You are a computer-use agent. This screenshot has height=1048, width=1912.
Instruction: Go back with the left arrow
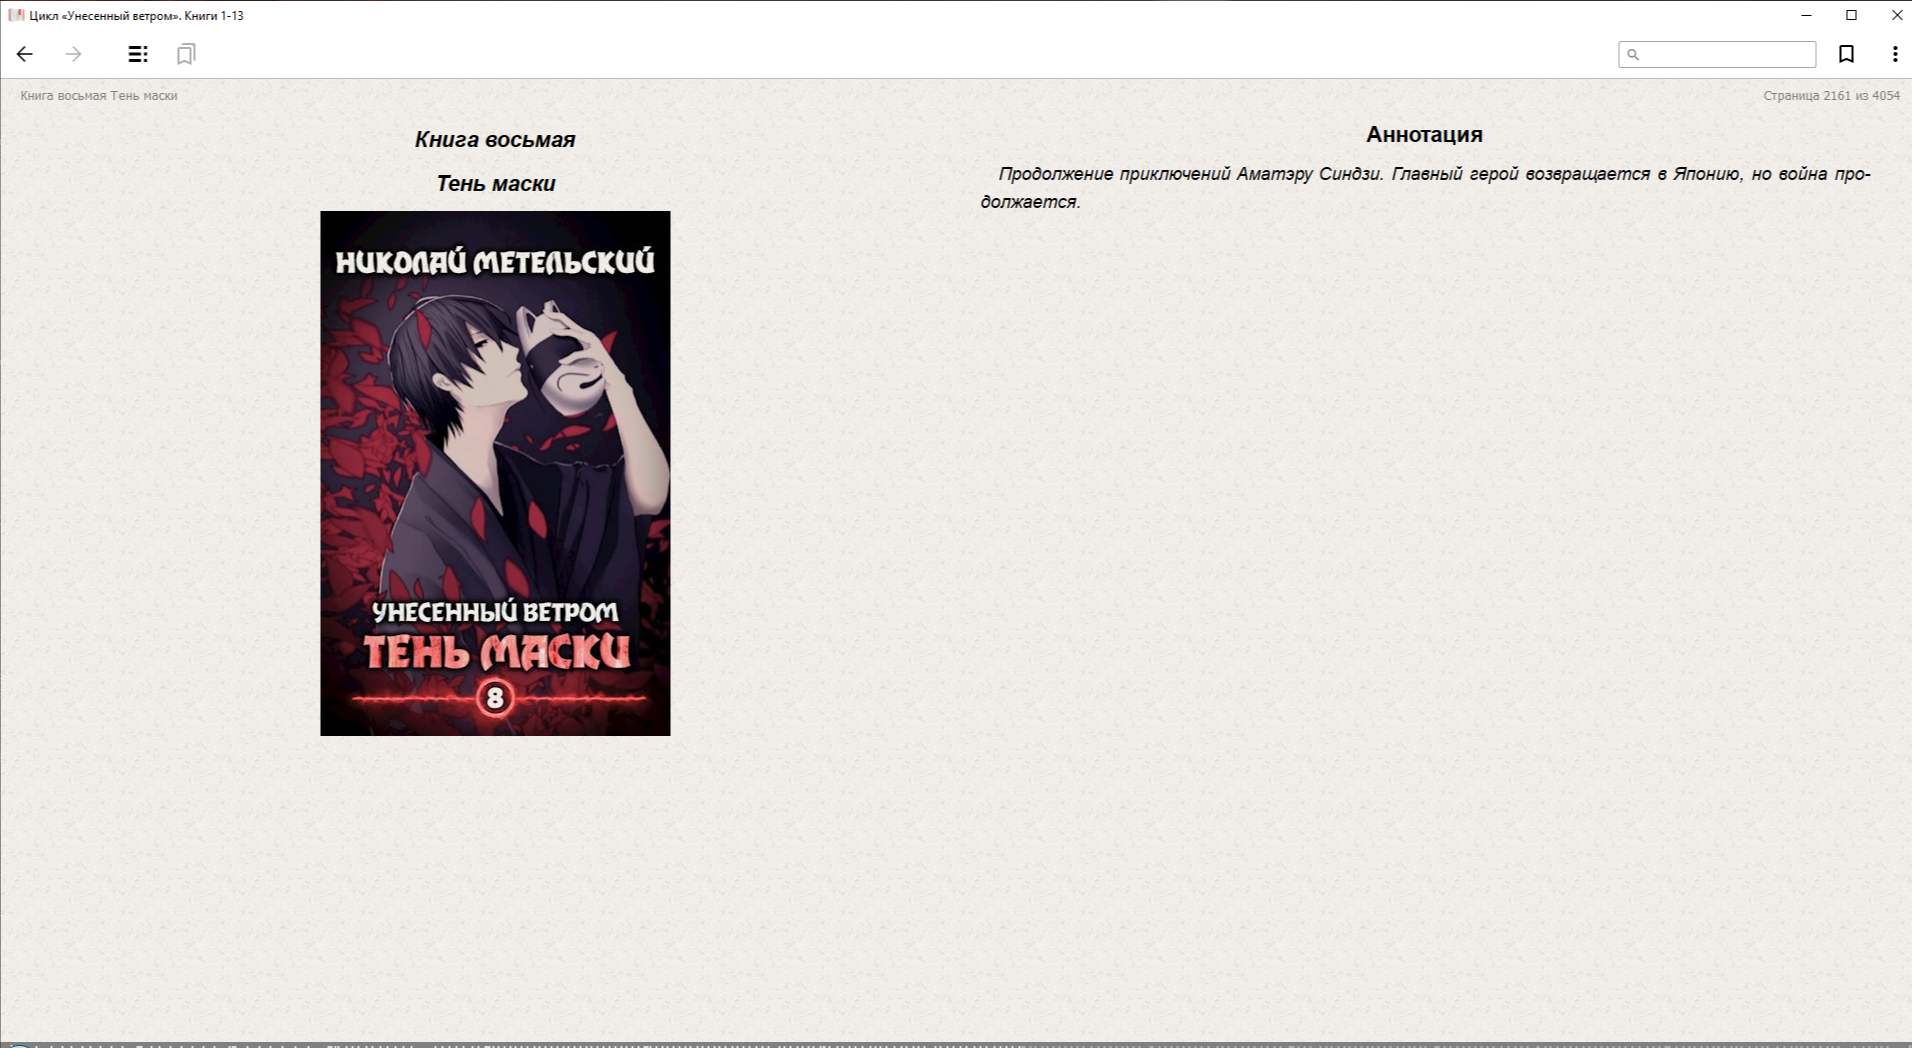(25, 54)
